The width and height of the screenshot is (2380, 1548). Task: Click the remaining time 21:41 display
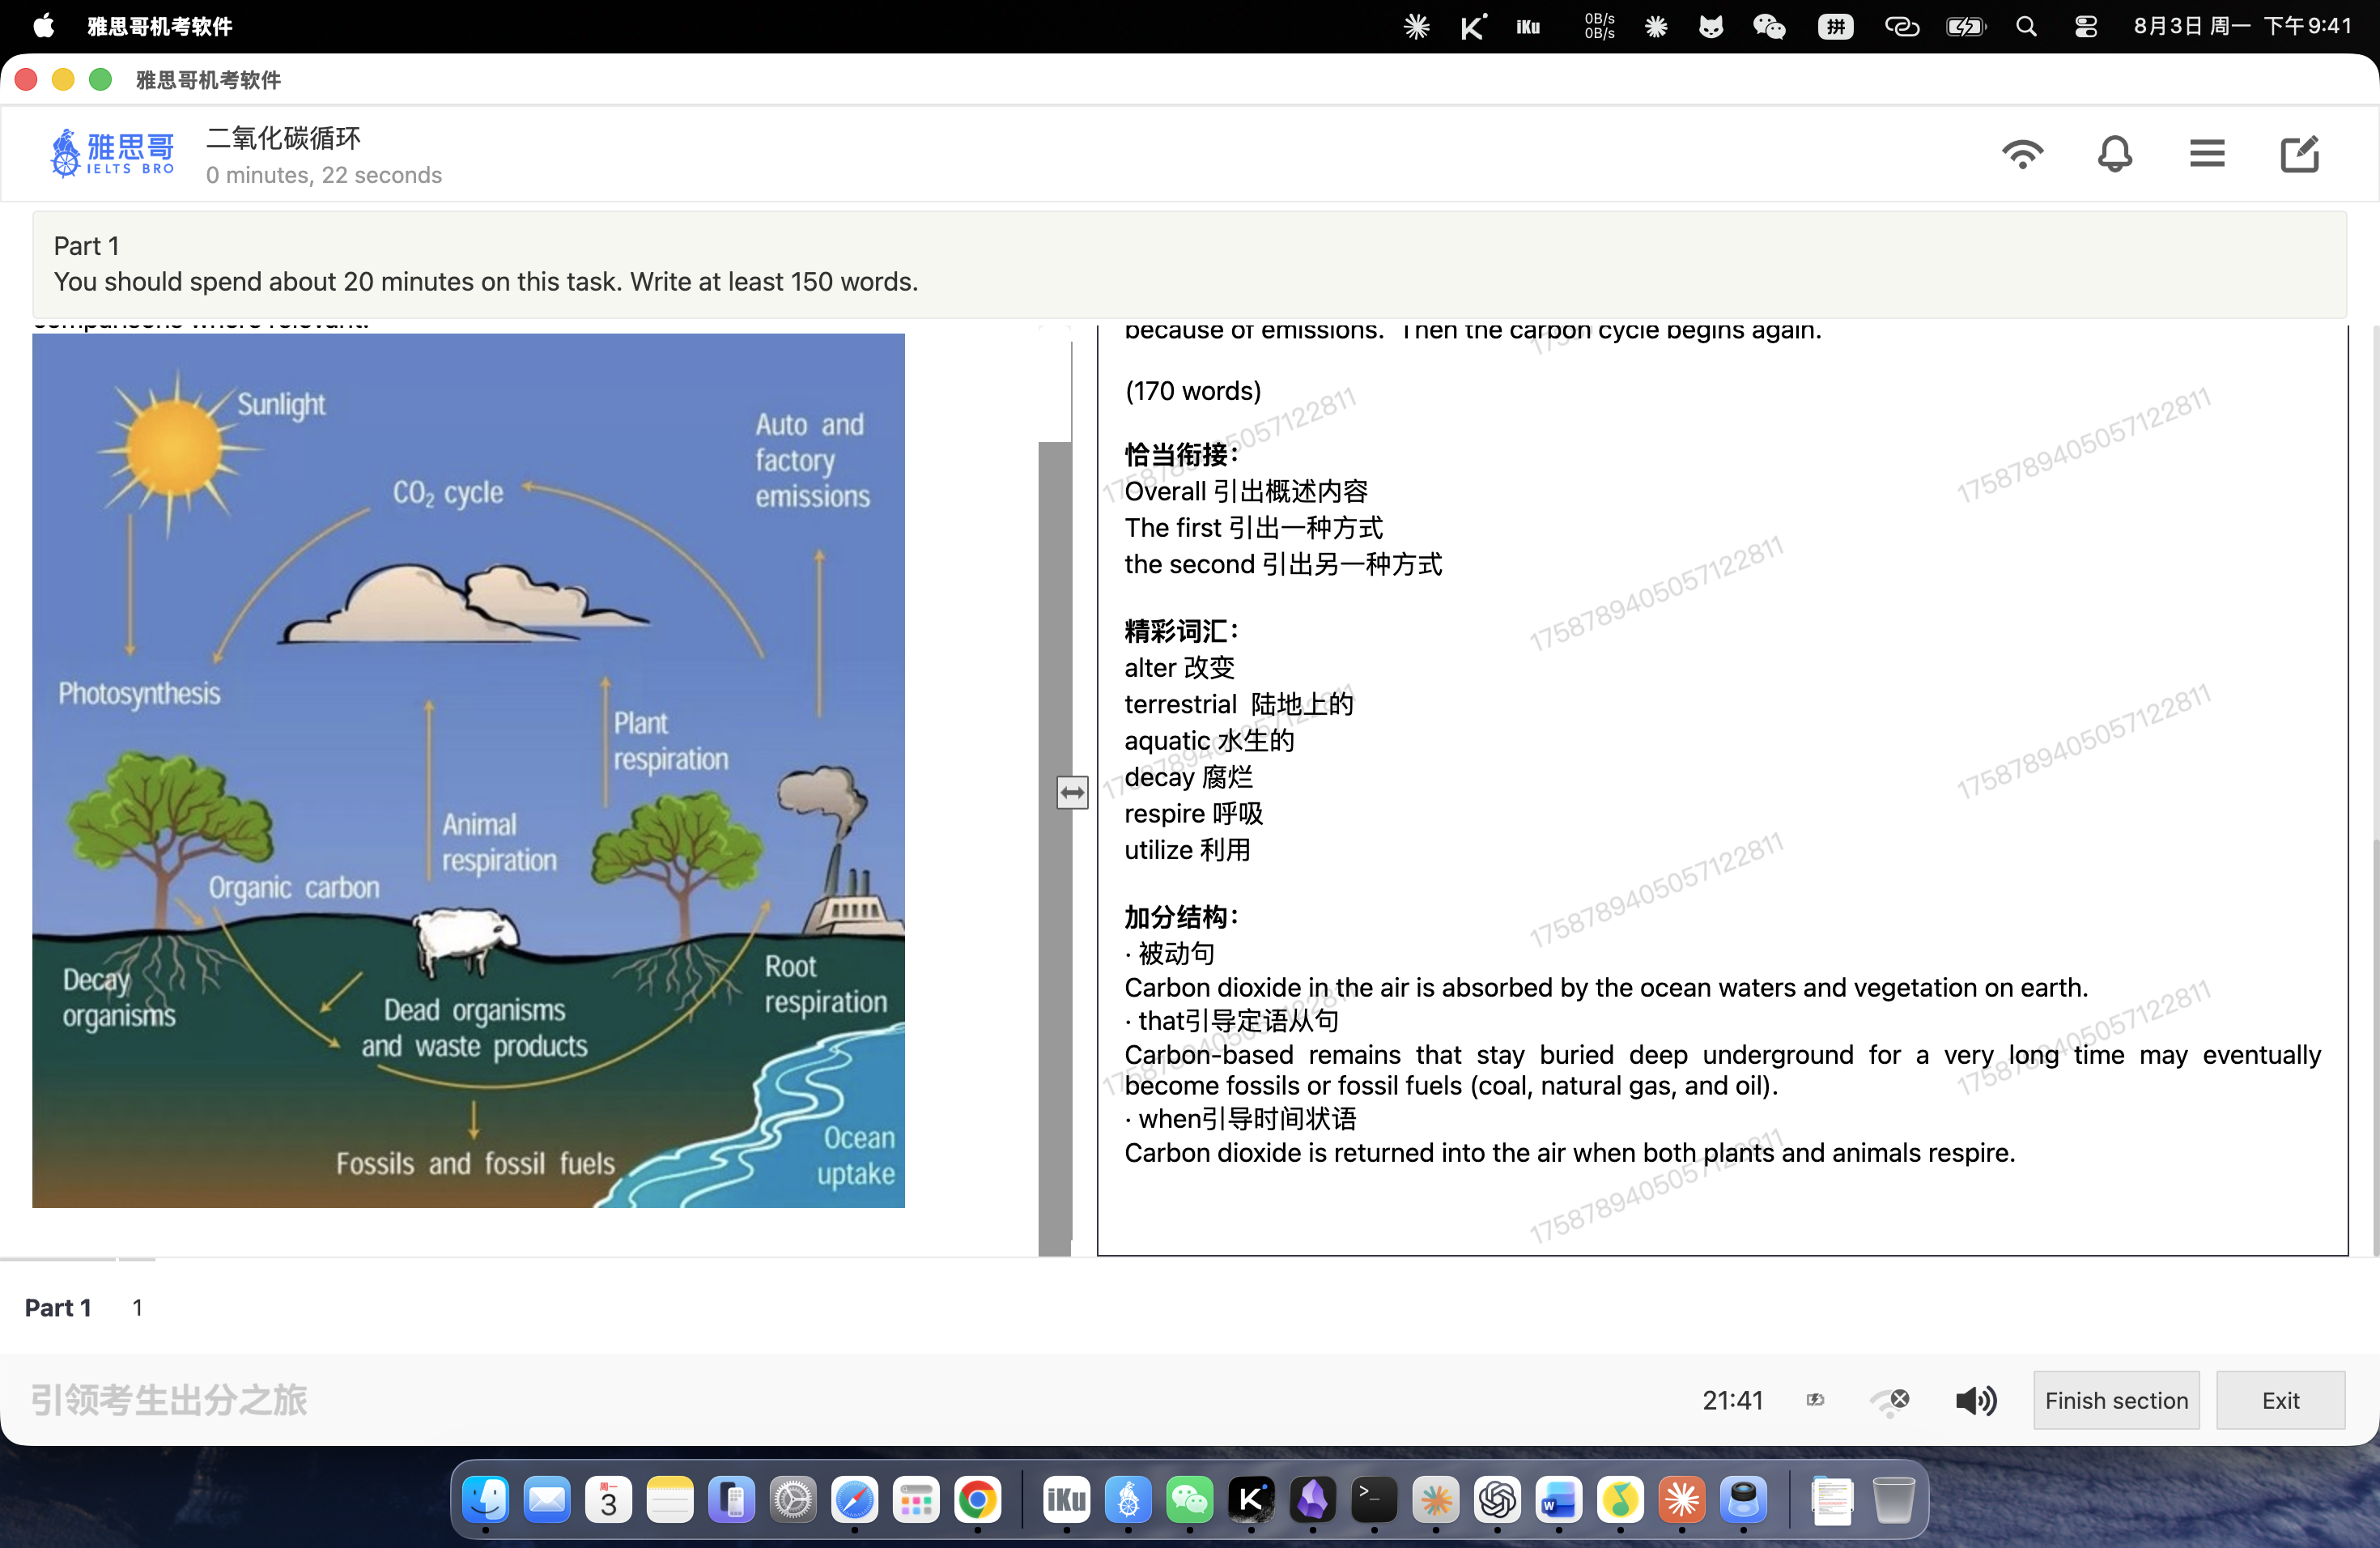1732,1400
